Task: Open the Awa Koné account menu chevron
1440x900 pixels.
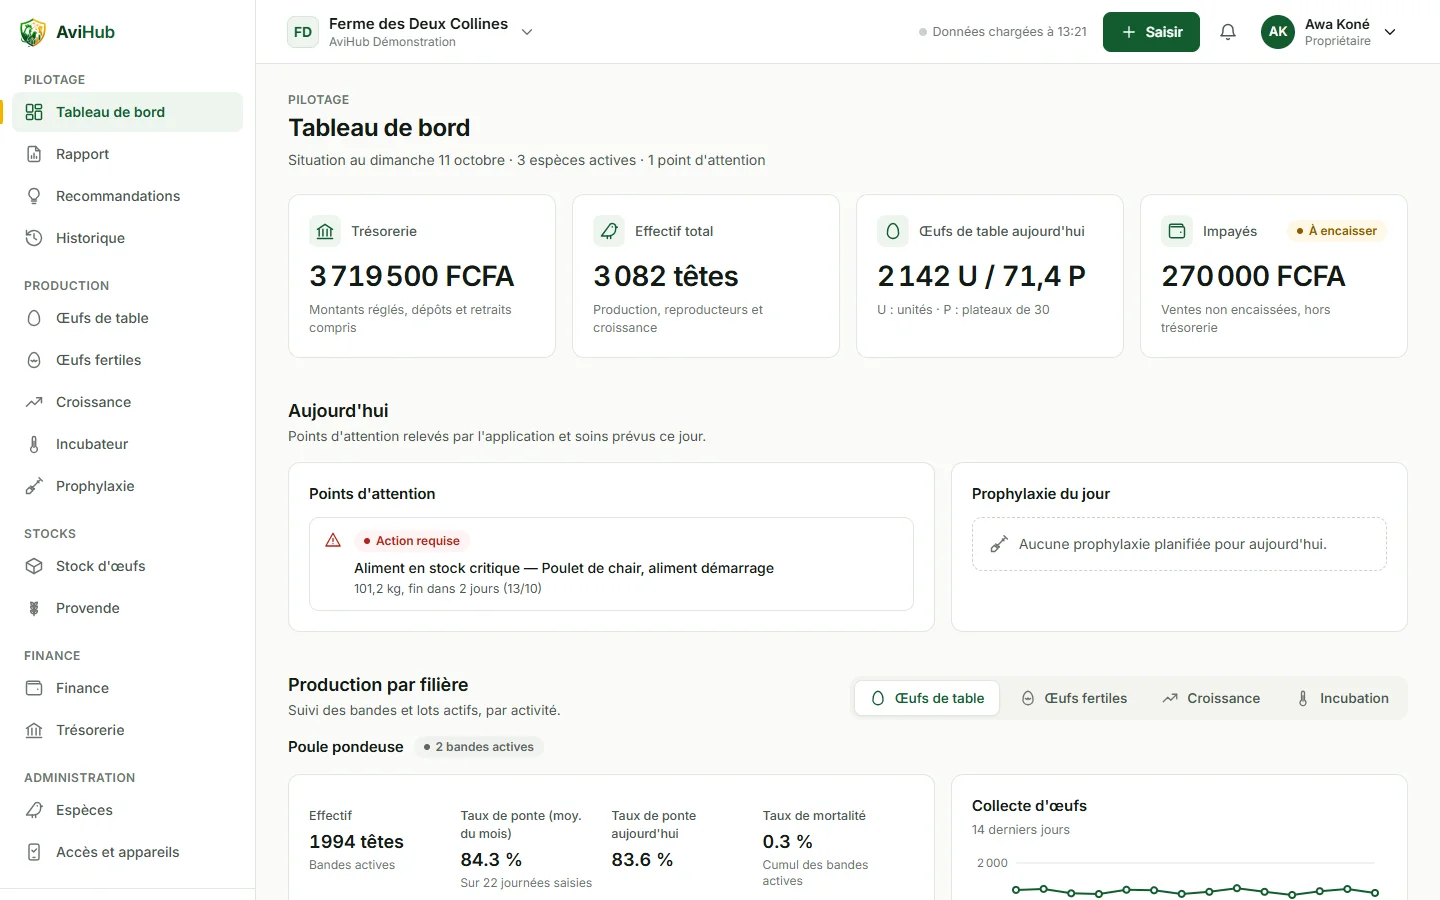Action: tap(1390, 32)
